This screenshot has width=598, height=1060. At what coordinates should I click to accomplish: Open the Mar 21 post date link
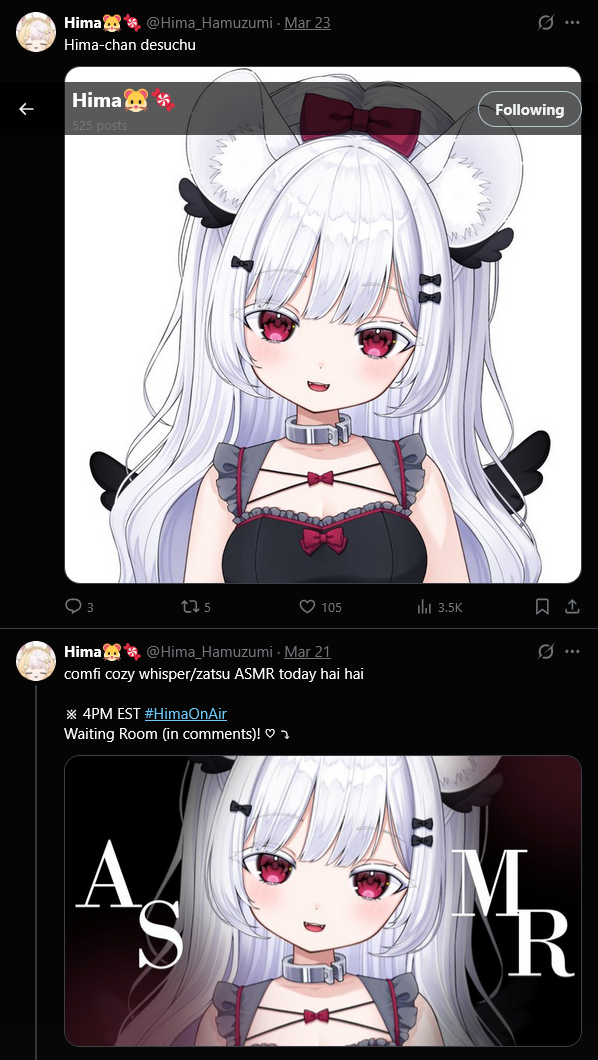[307, 652]
